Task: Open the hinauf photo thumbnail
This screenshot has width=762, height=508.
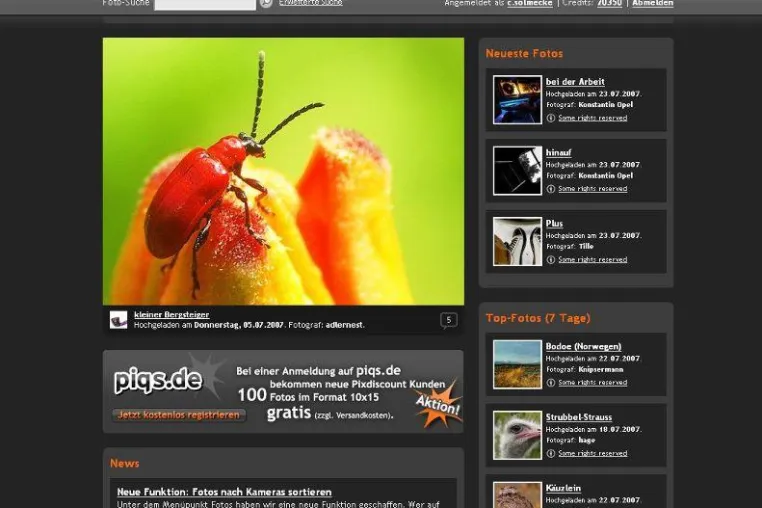Action: [x=517, y=171]
